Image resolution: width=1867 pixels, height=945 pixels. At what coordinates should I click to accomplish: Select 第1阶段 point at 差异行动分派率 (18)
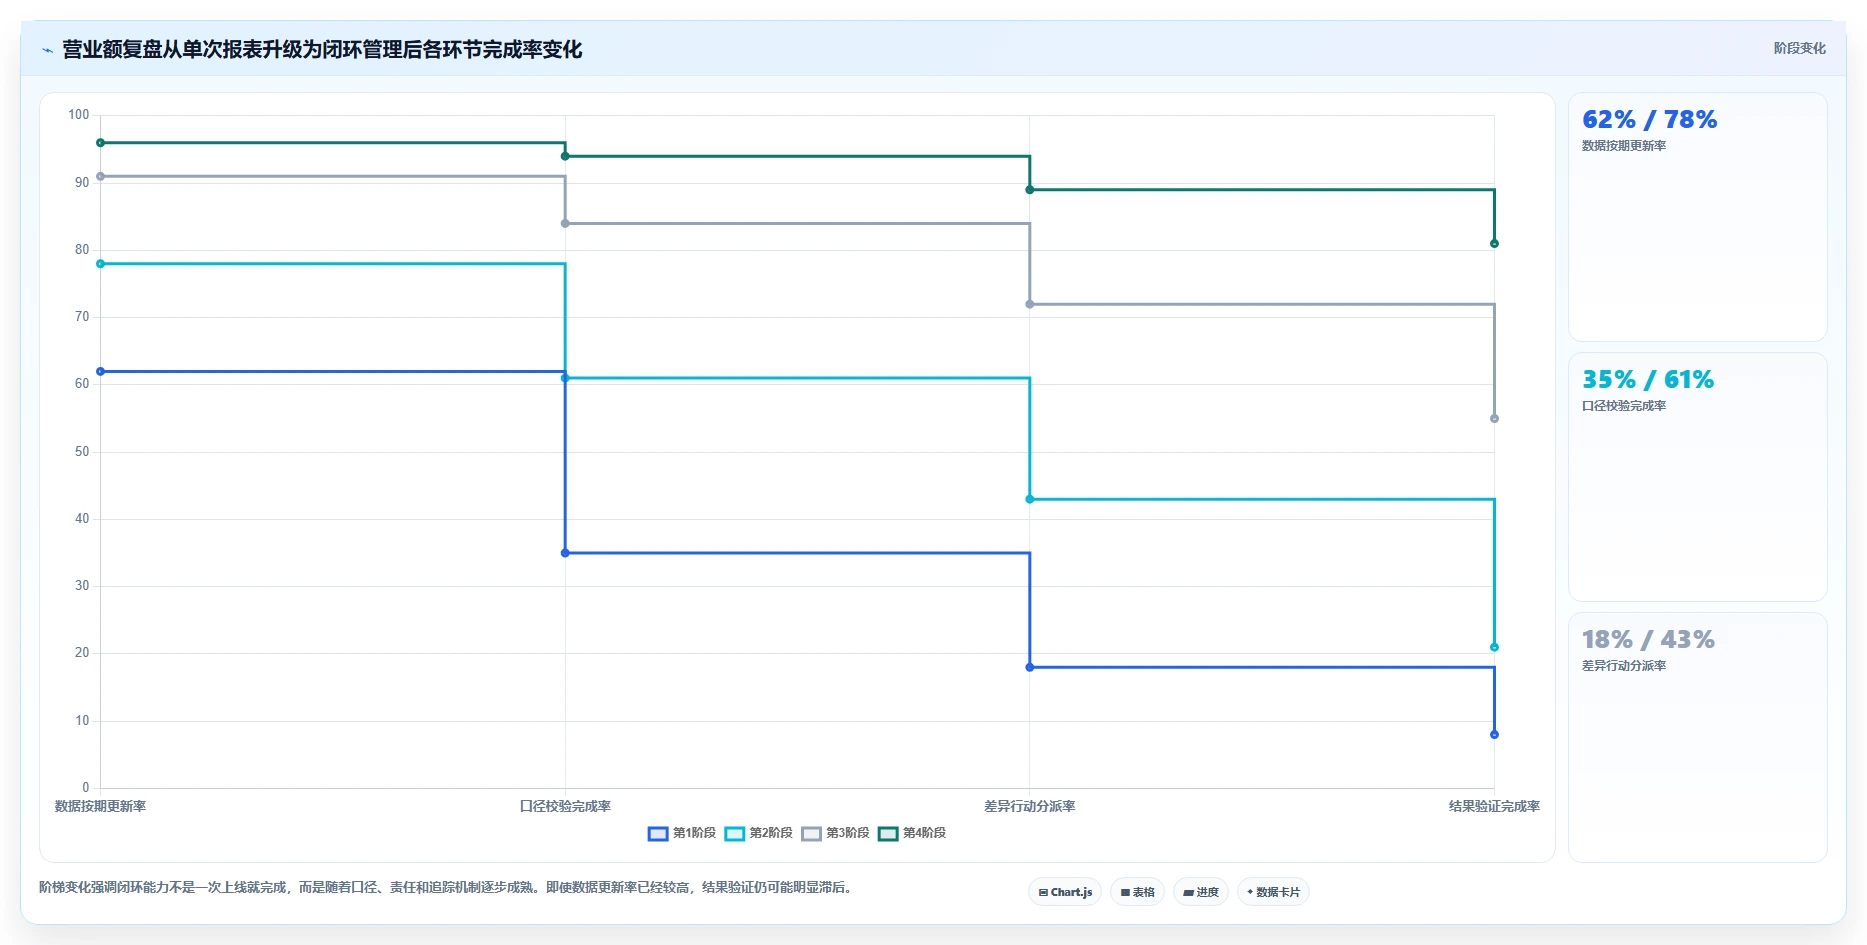(1030, 667)
